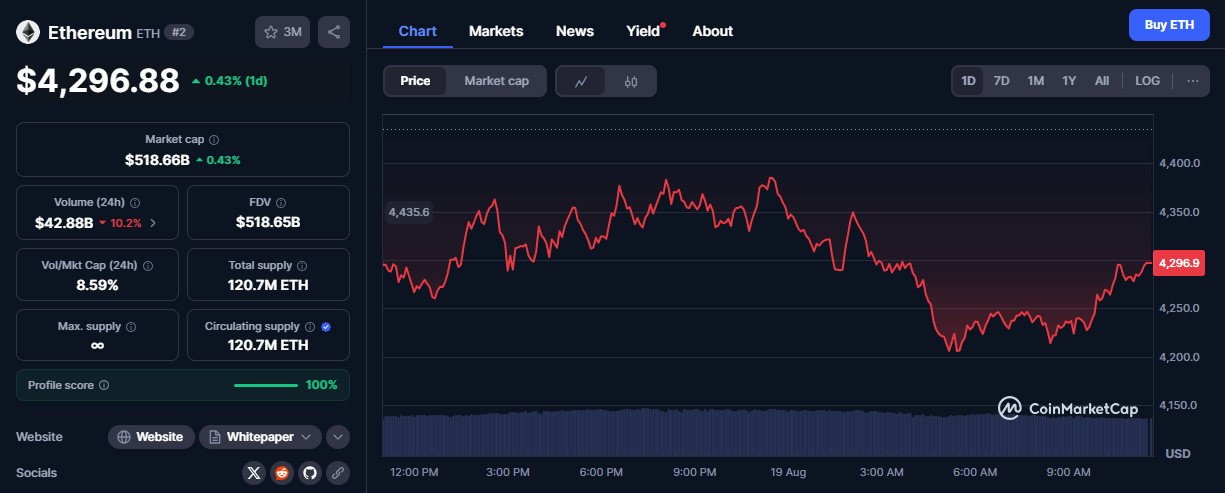The width and height of the screenshot is (1225, 493).
Task: Open the Website link button
Action: coord(151,437)
